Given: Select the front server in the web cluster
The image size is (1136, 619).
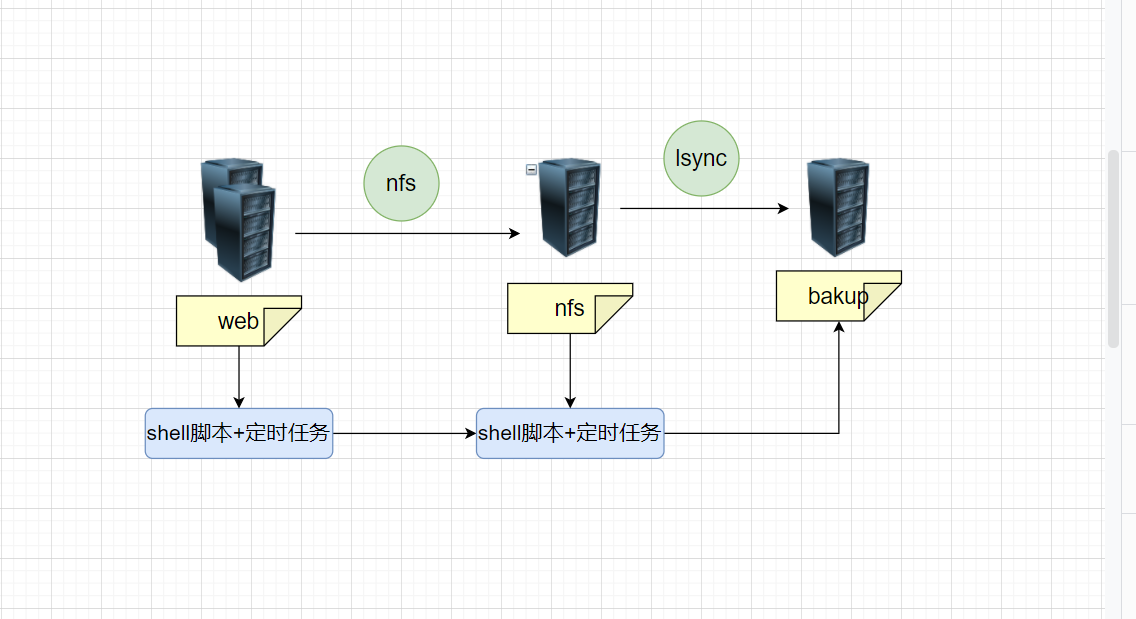Looking at the screenshot, I should coord(246,232).
